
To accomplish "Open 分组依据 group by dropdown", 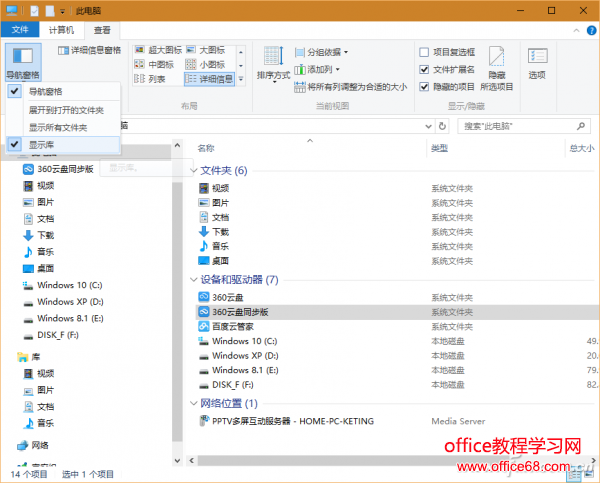I will pyautogui.click(x=322, y=52).
